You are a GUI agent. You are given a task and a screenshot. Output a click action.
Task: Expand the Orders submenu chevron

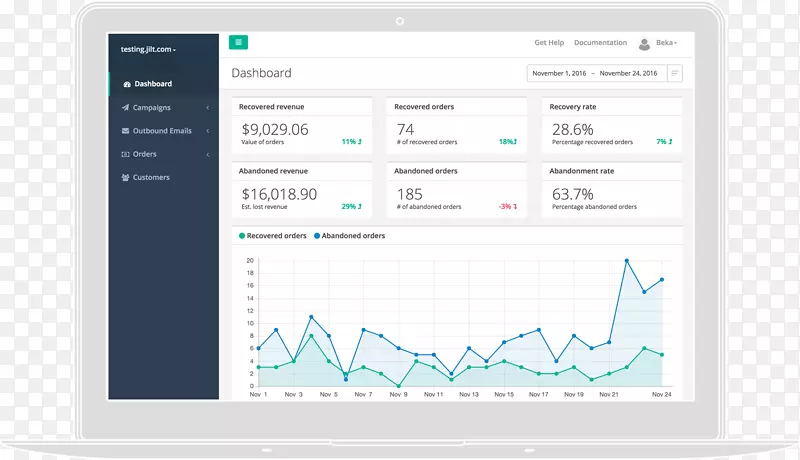click(208, 154)
